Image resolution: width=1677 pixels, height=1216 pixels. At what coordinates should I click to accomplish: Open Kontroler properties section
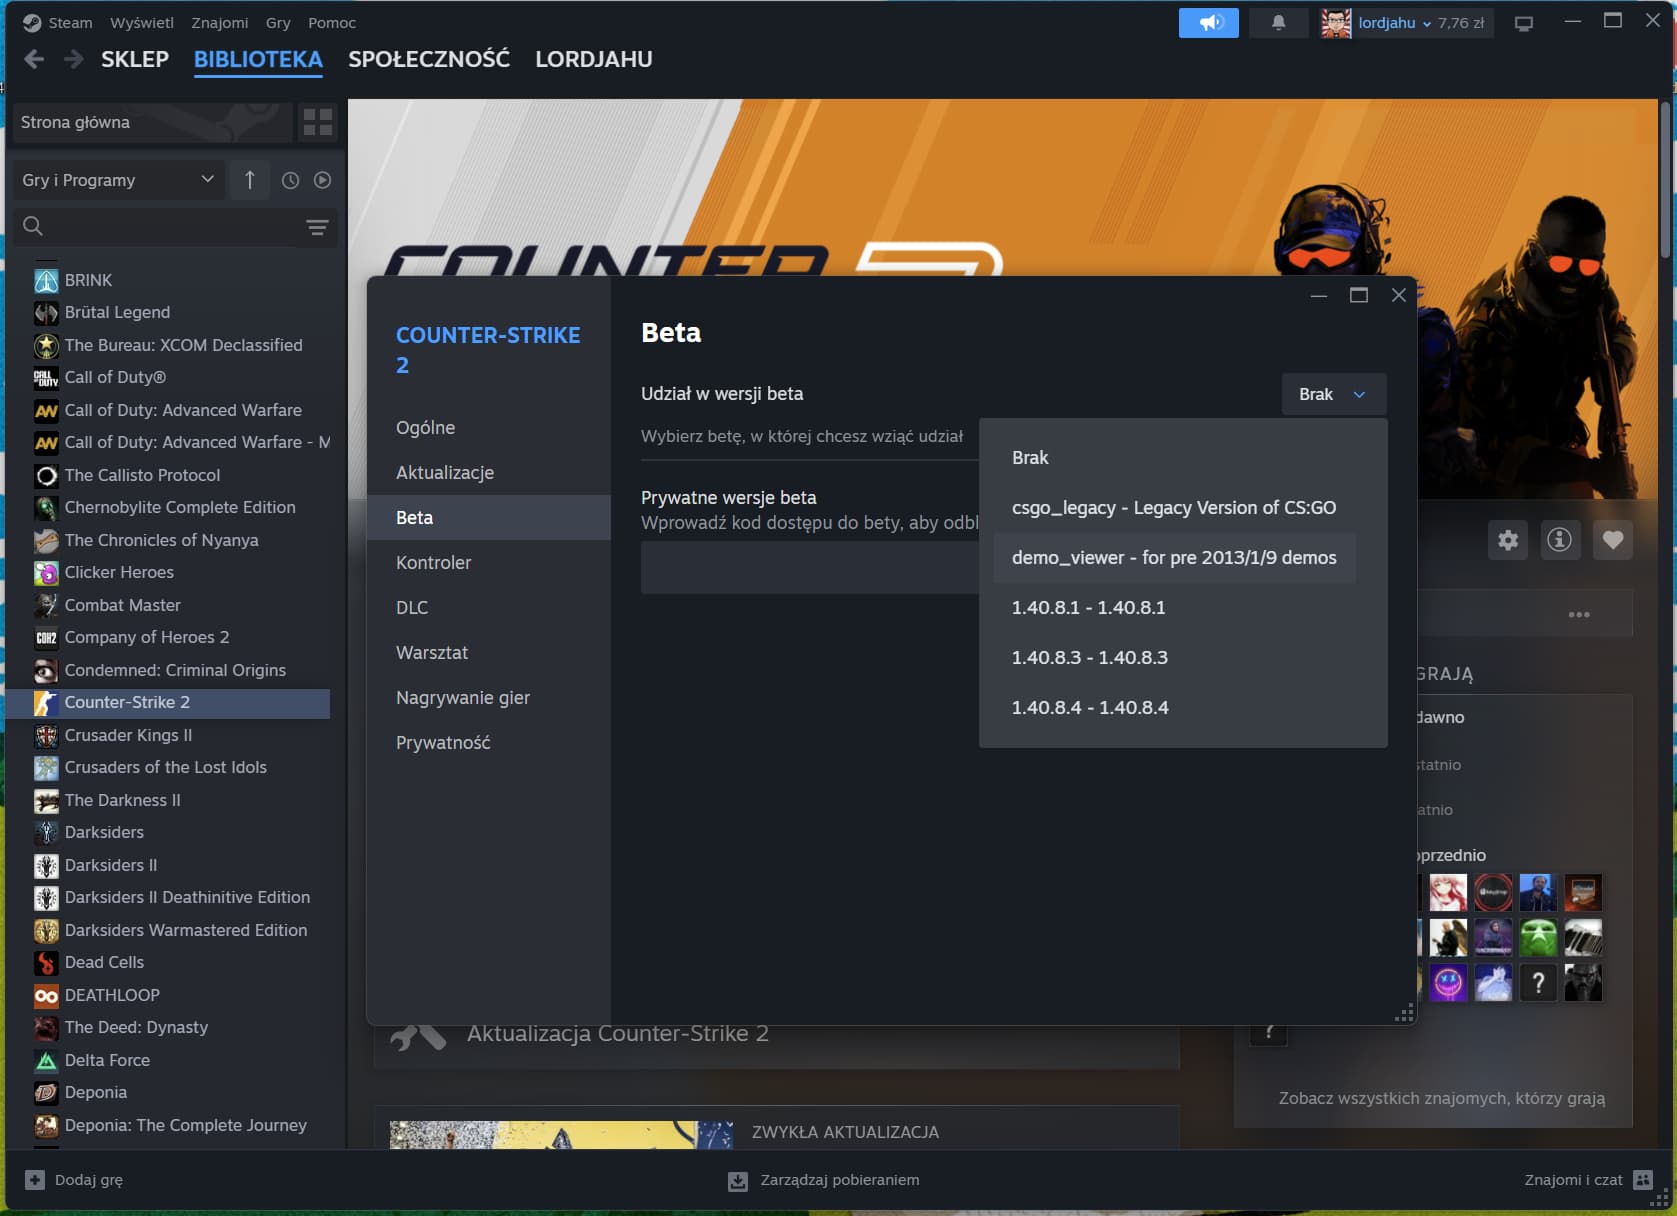click(x=489, y=563)
